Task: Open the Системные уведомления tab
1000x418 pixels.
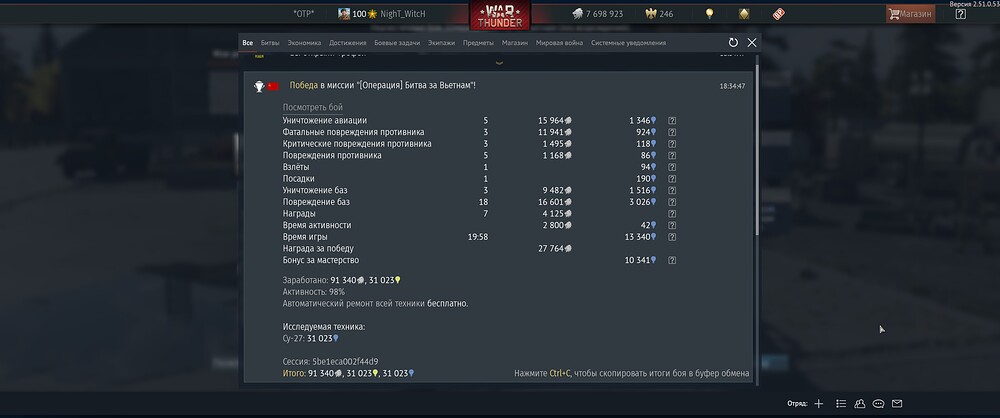Action: (628, 43)
